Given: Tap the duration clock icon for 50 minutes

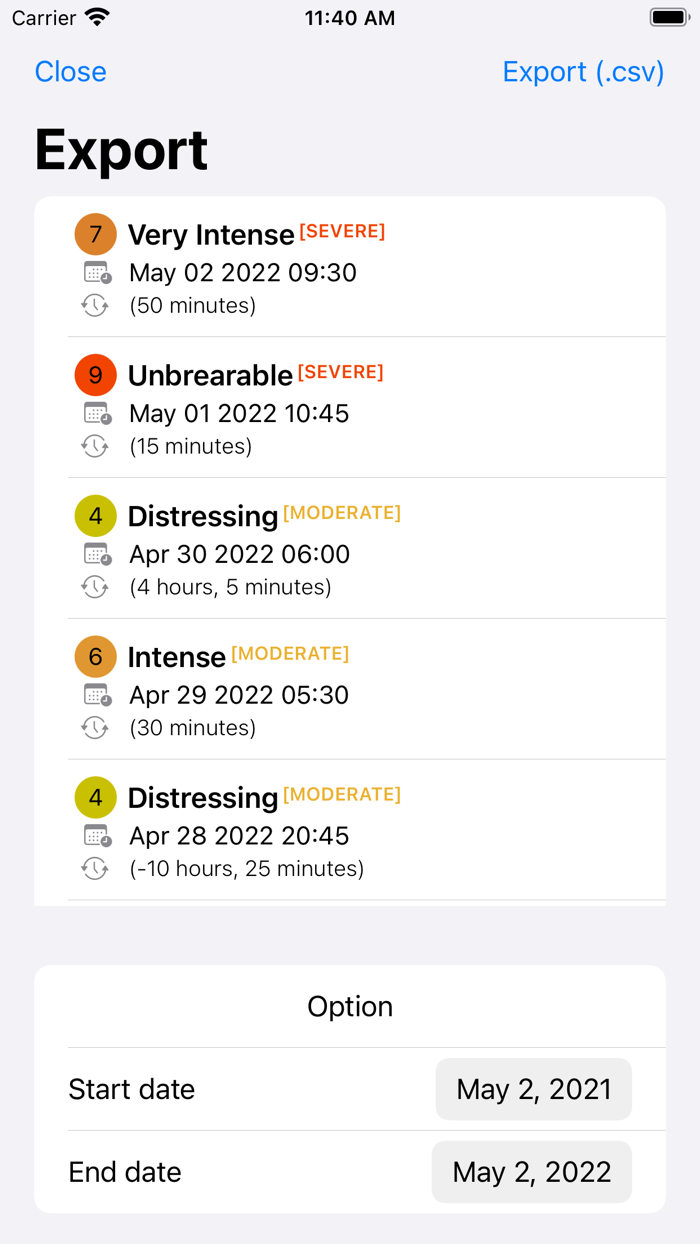Looking at the screenshot, I should tap(95, 305).
